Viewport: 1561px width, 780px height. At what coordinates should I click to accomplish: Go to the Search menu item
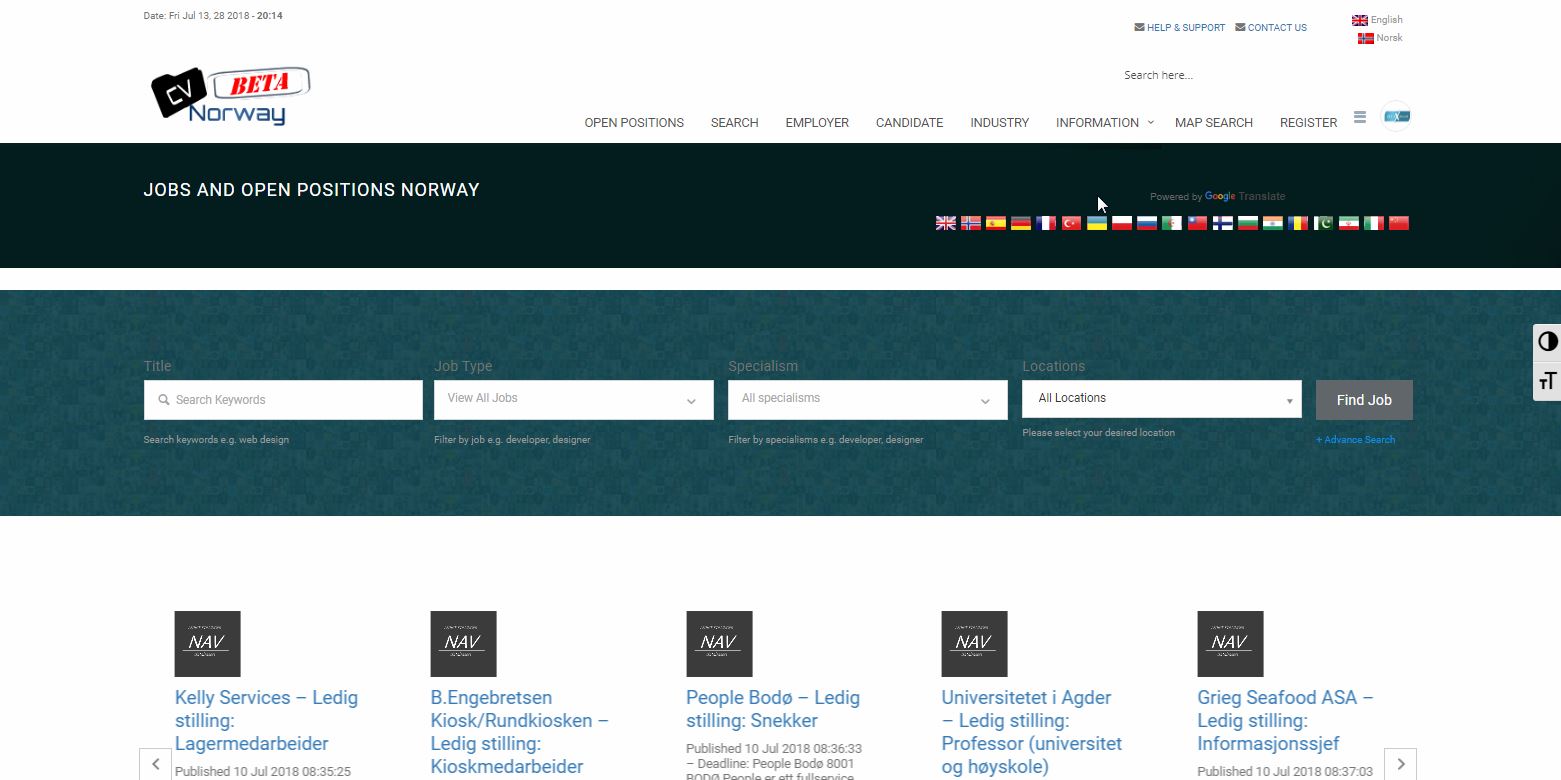coord(735,123)
